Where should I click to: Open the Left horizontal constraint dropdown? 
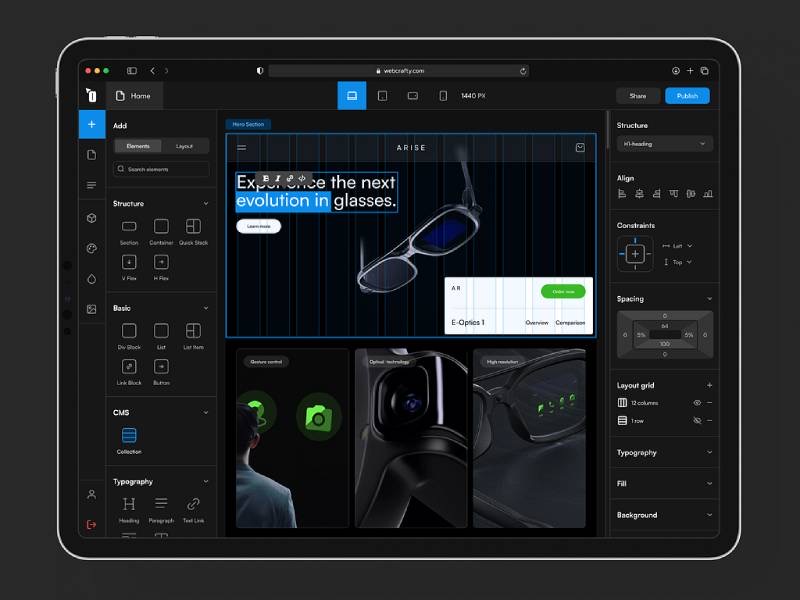678,246
